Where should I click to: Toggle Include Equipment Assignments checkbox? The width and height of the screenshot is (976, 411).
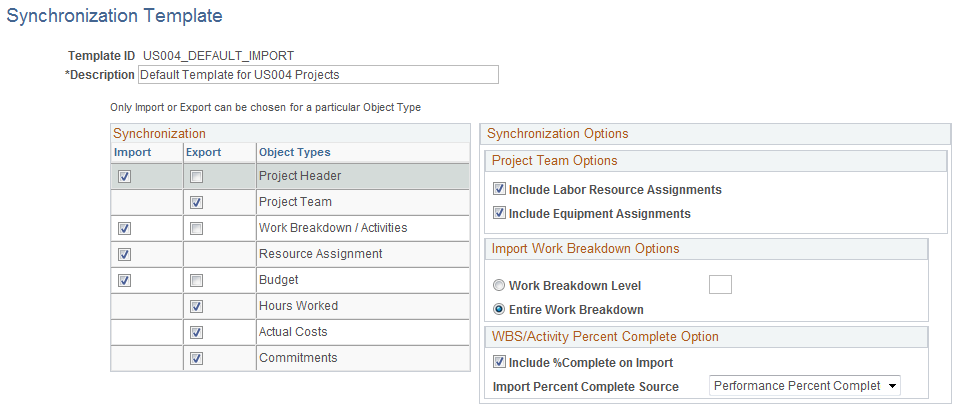(x=499, y=214)
